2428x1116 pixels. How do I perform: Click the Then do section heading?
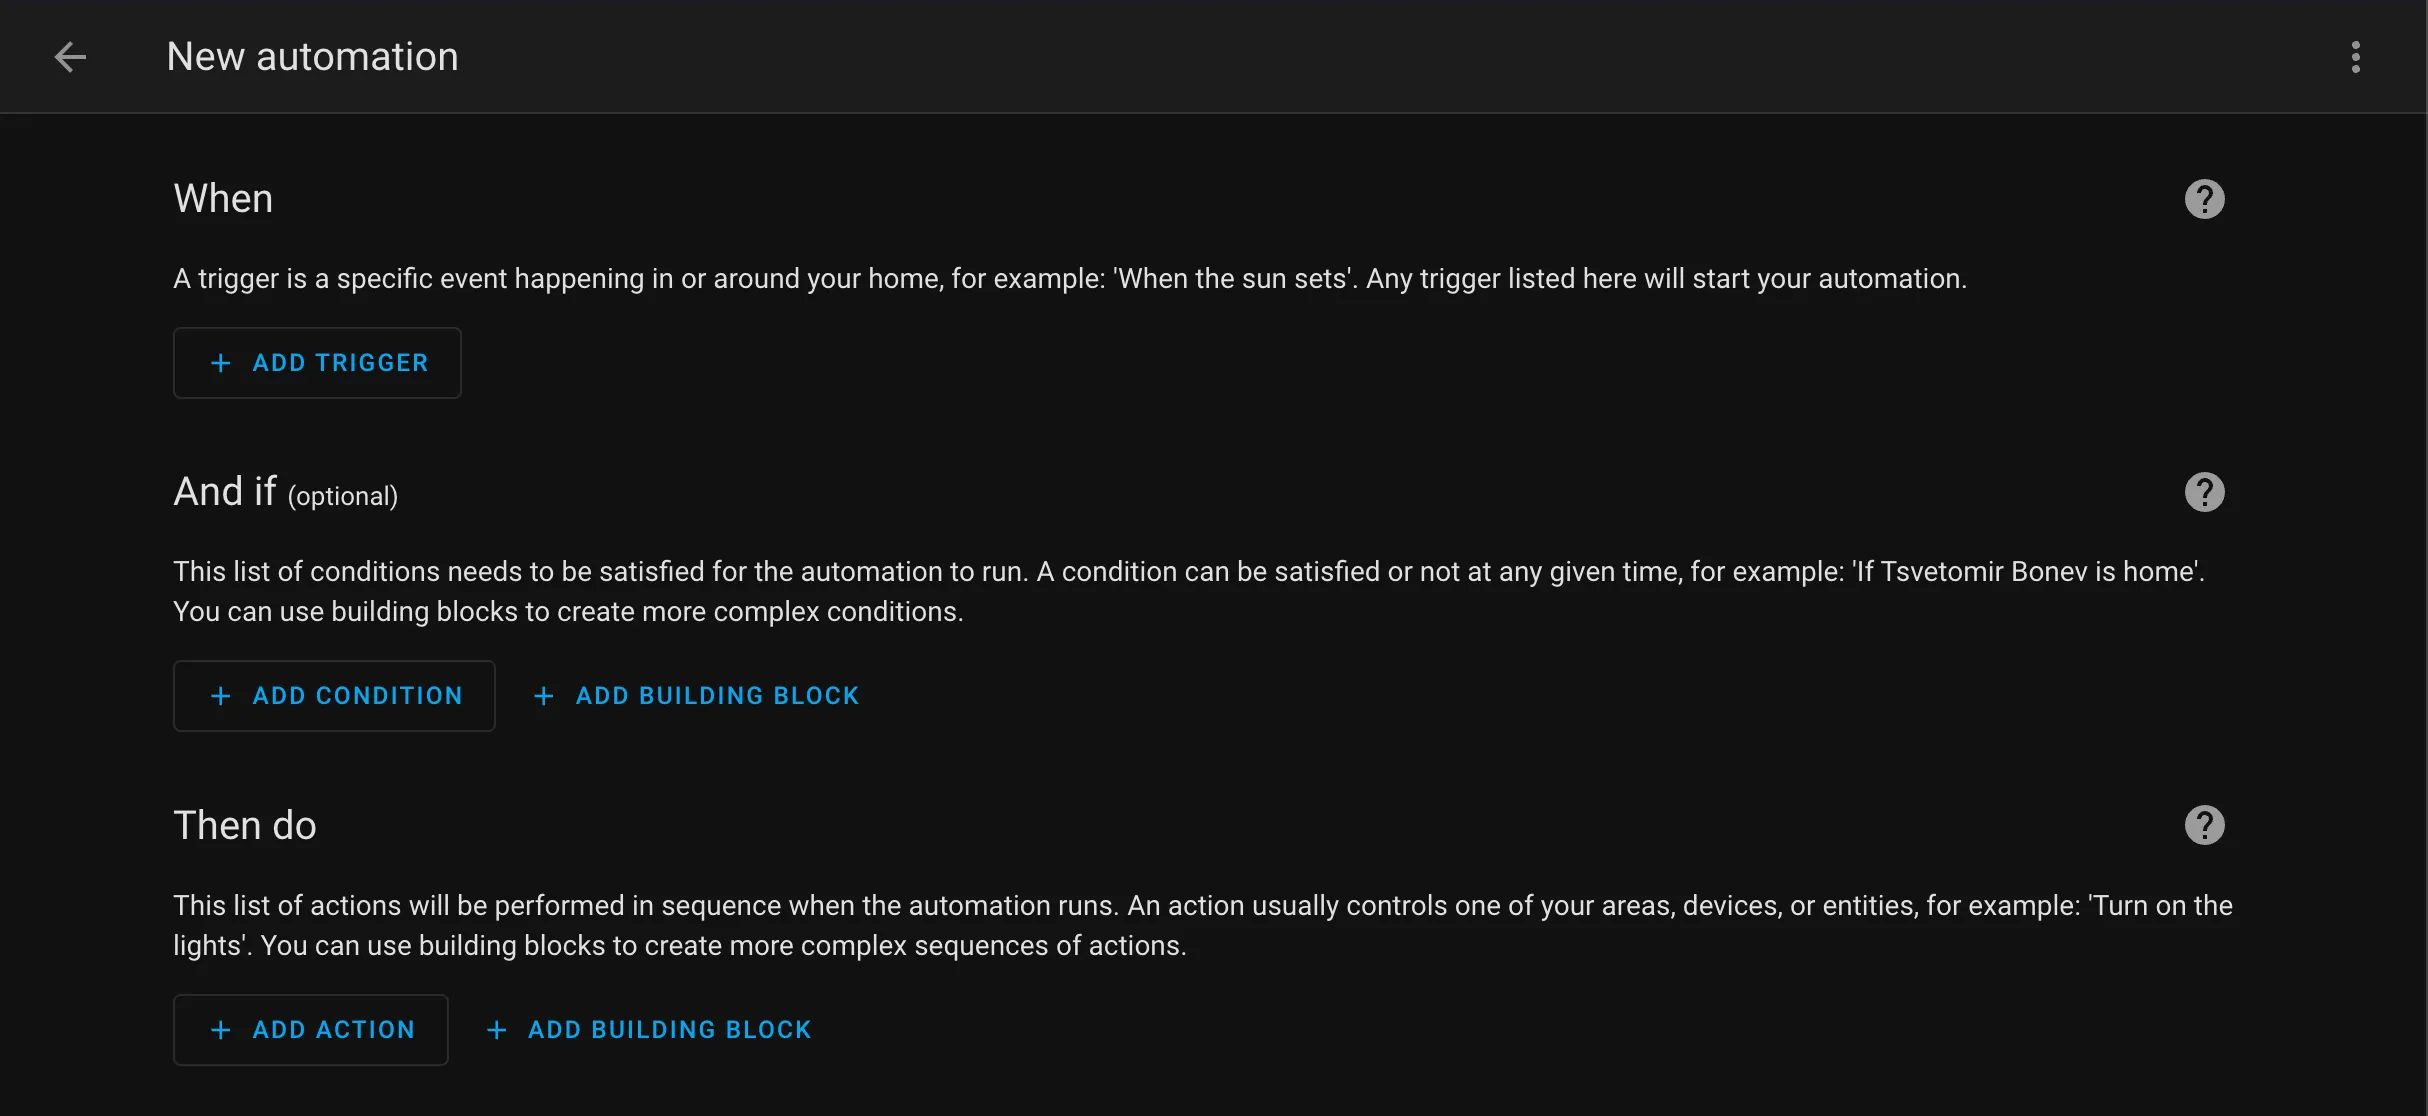pos(245,826)
